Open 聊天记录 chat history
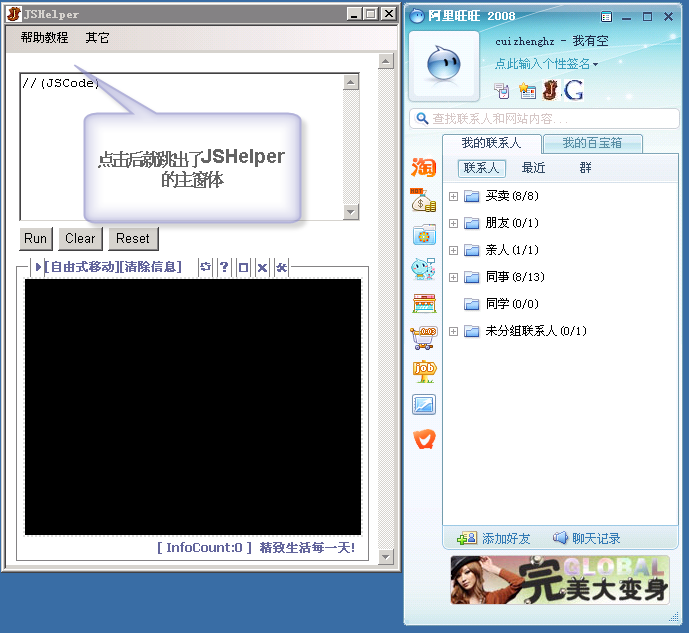Viewport: 689px width, 633px height. 586,539
